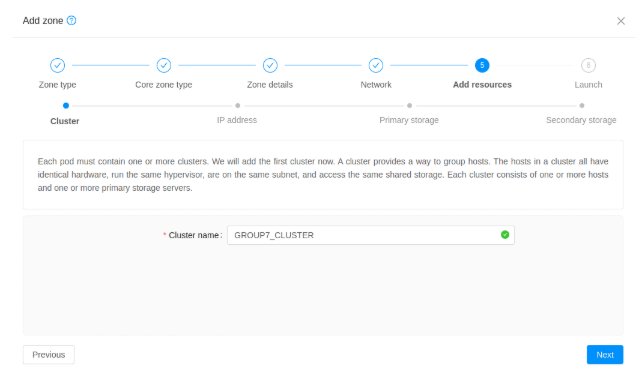
Task: Open the Add zone help icon
Action: [71, 20]
